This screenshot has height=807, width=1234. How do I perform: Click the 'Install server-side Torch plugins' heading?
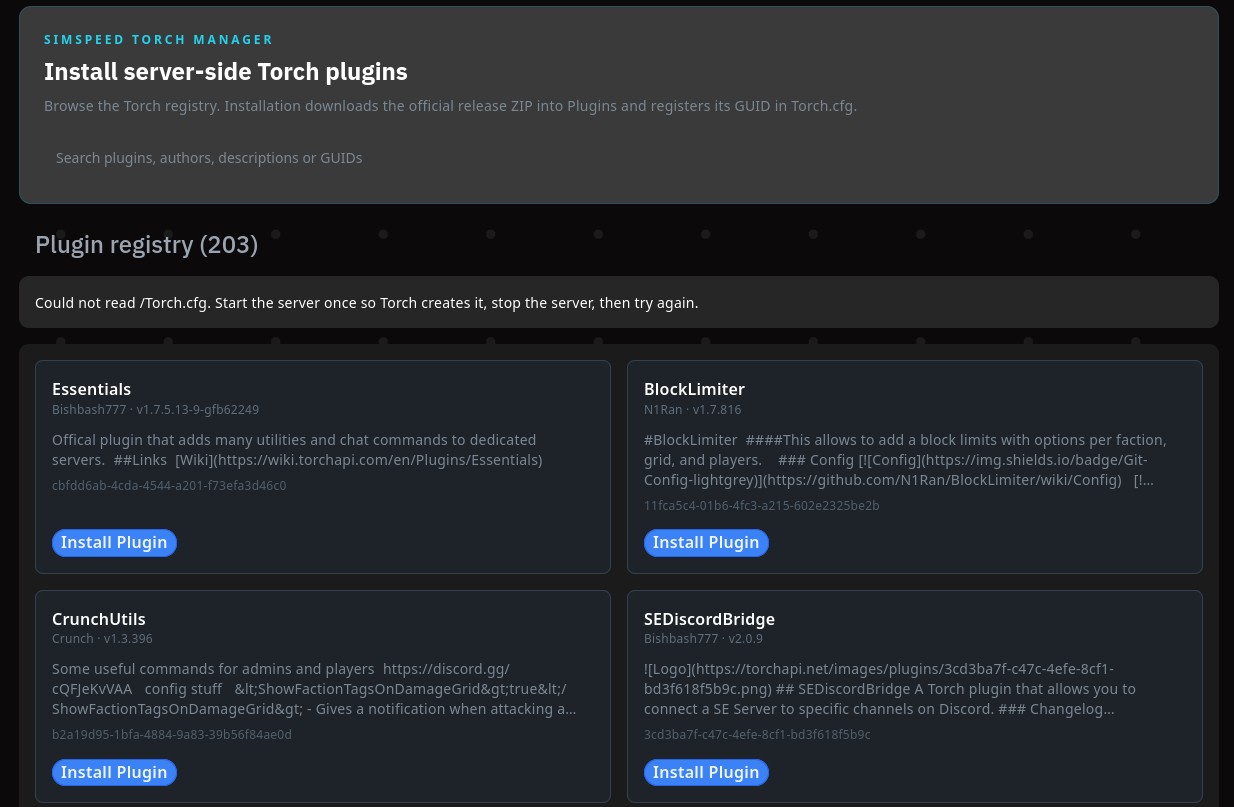tap(226, 72)
